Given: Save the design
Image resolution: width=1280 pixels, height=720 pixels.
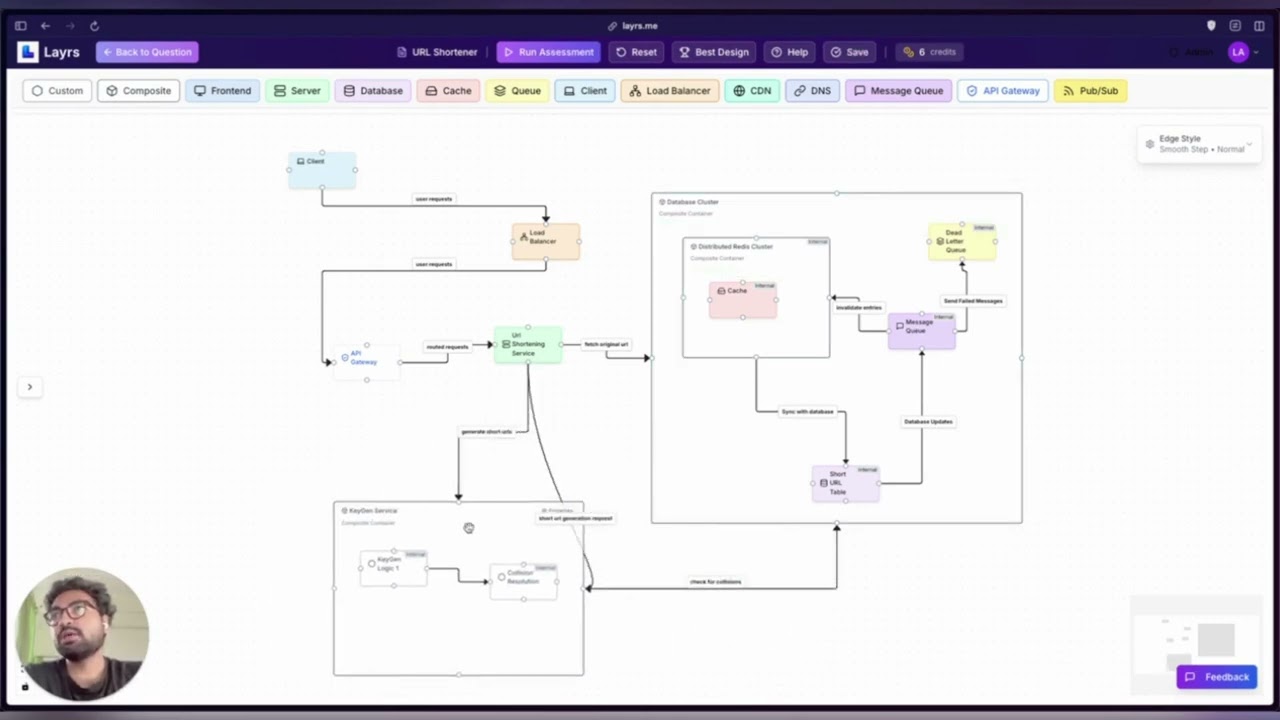Looking at the screenshot, I should point(849,52).
